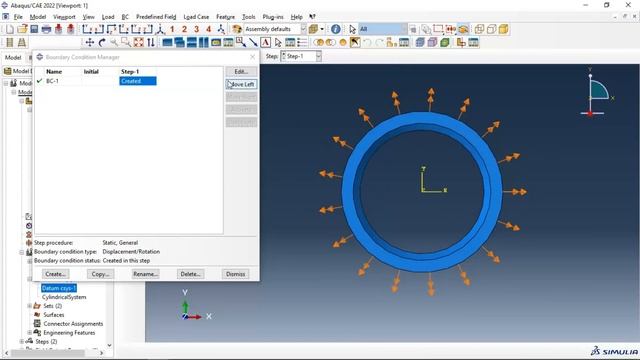Screen dimensions: 640x360
Task: Click the Move Left button
Action: (x=241, y=84)
